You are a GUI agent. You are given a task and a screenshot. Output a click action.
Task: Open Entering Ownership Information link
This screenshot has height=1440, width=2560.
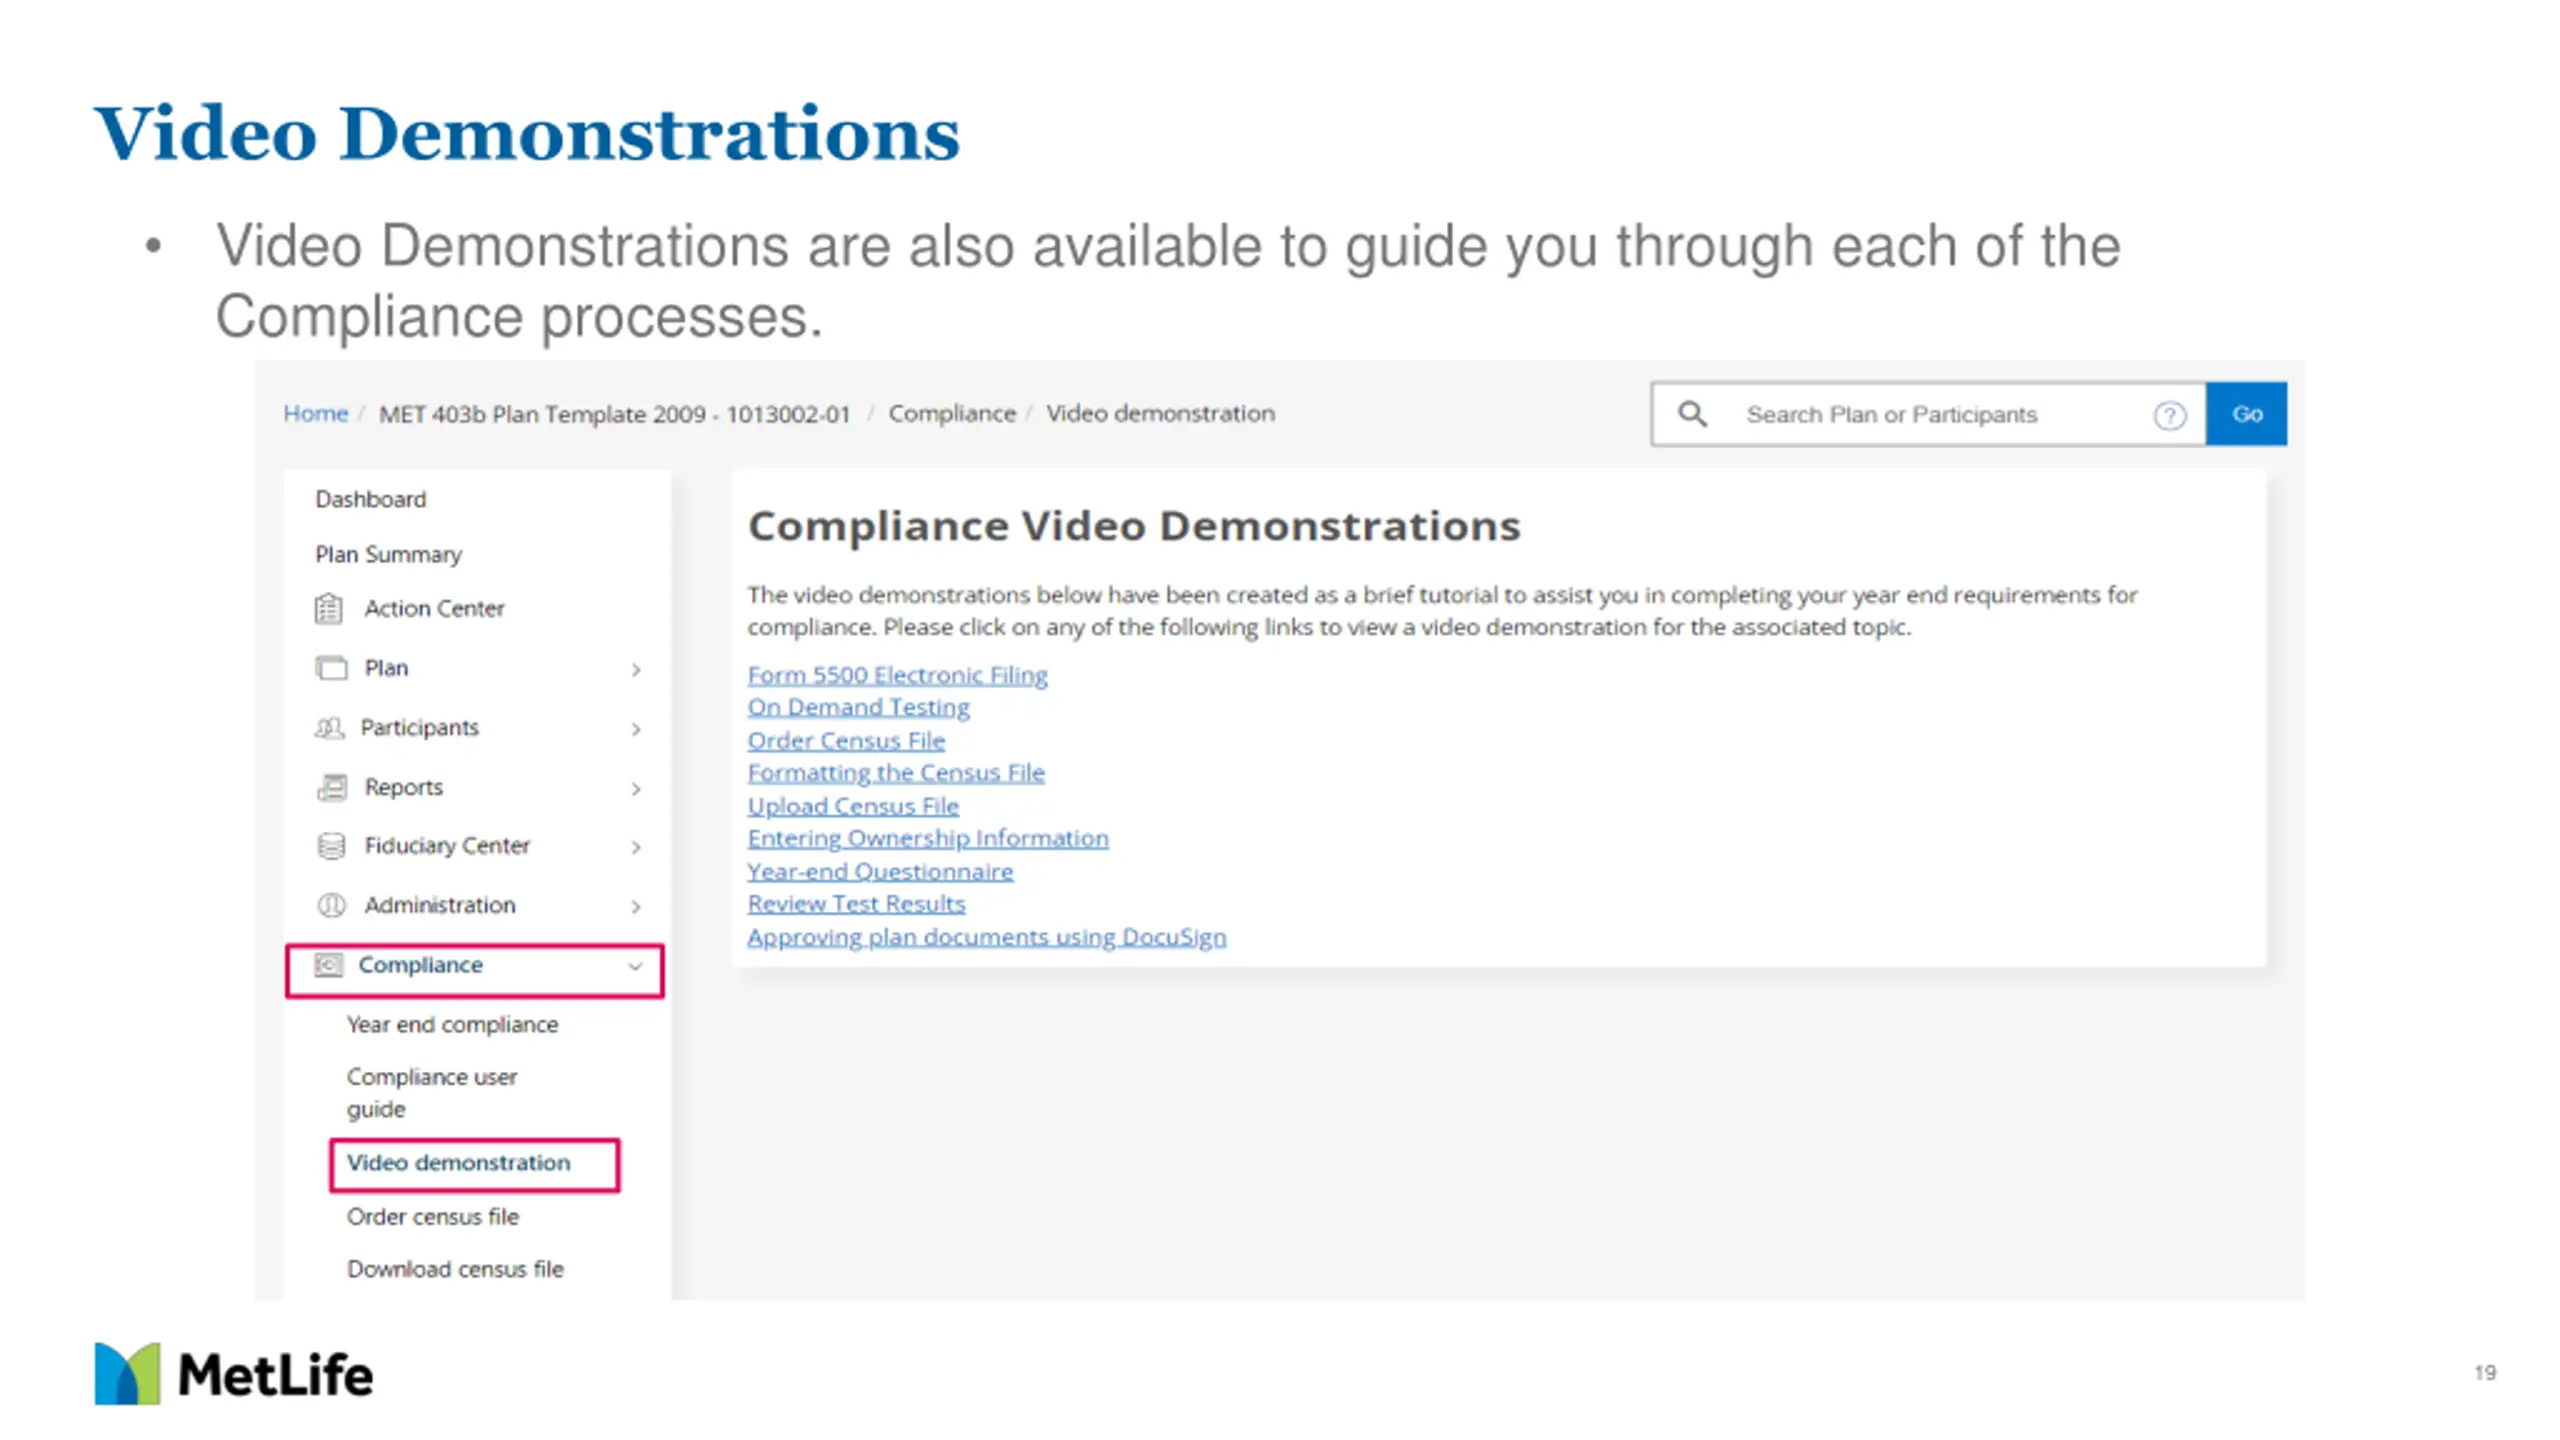click(928, 838)
